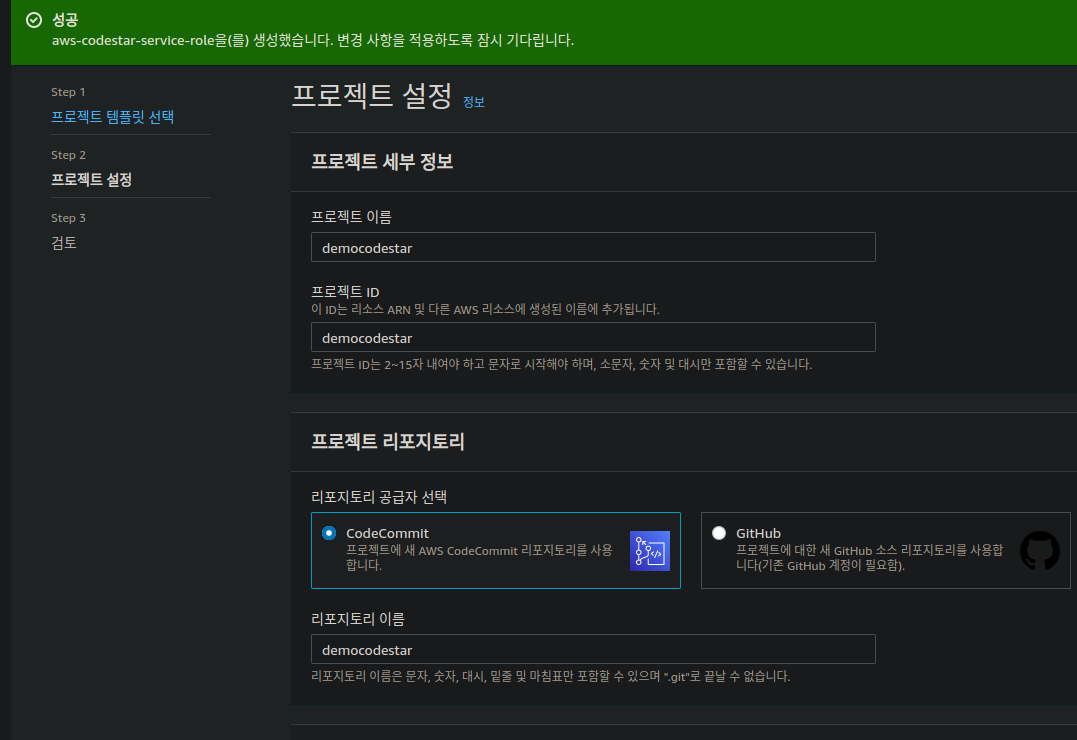Go back to 프로젝트 템플릿 선택 step
1077x740 pixels.
[113, 117]
